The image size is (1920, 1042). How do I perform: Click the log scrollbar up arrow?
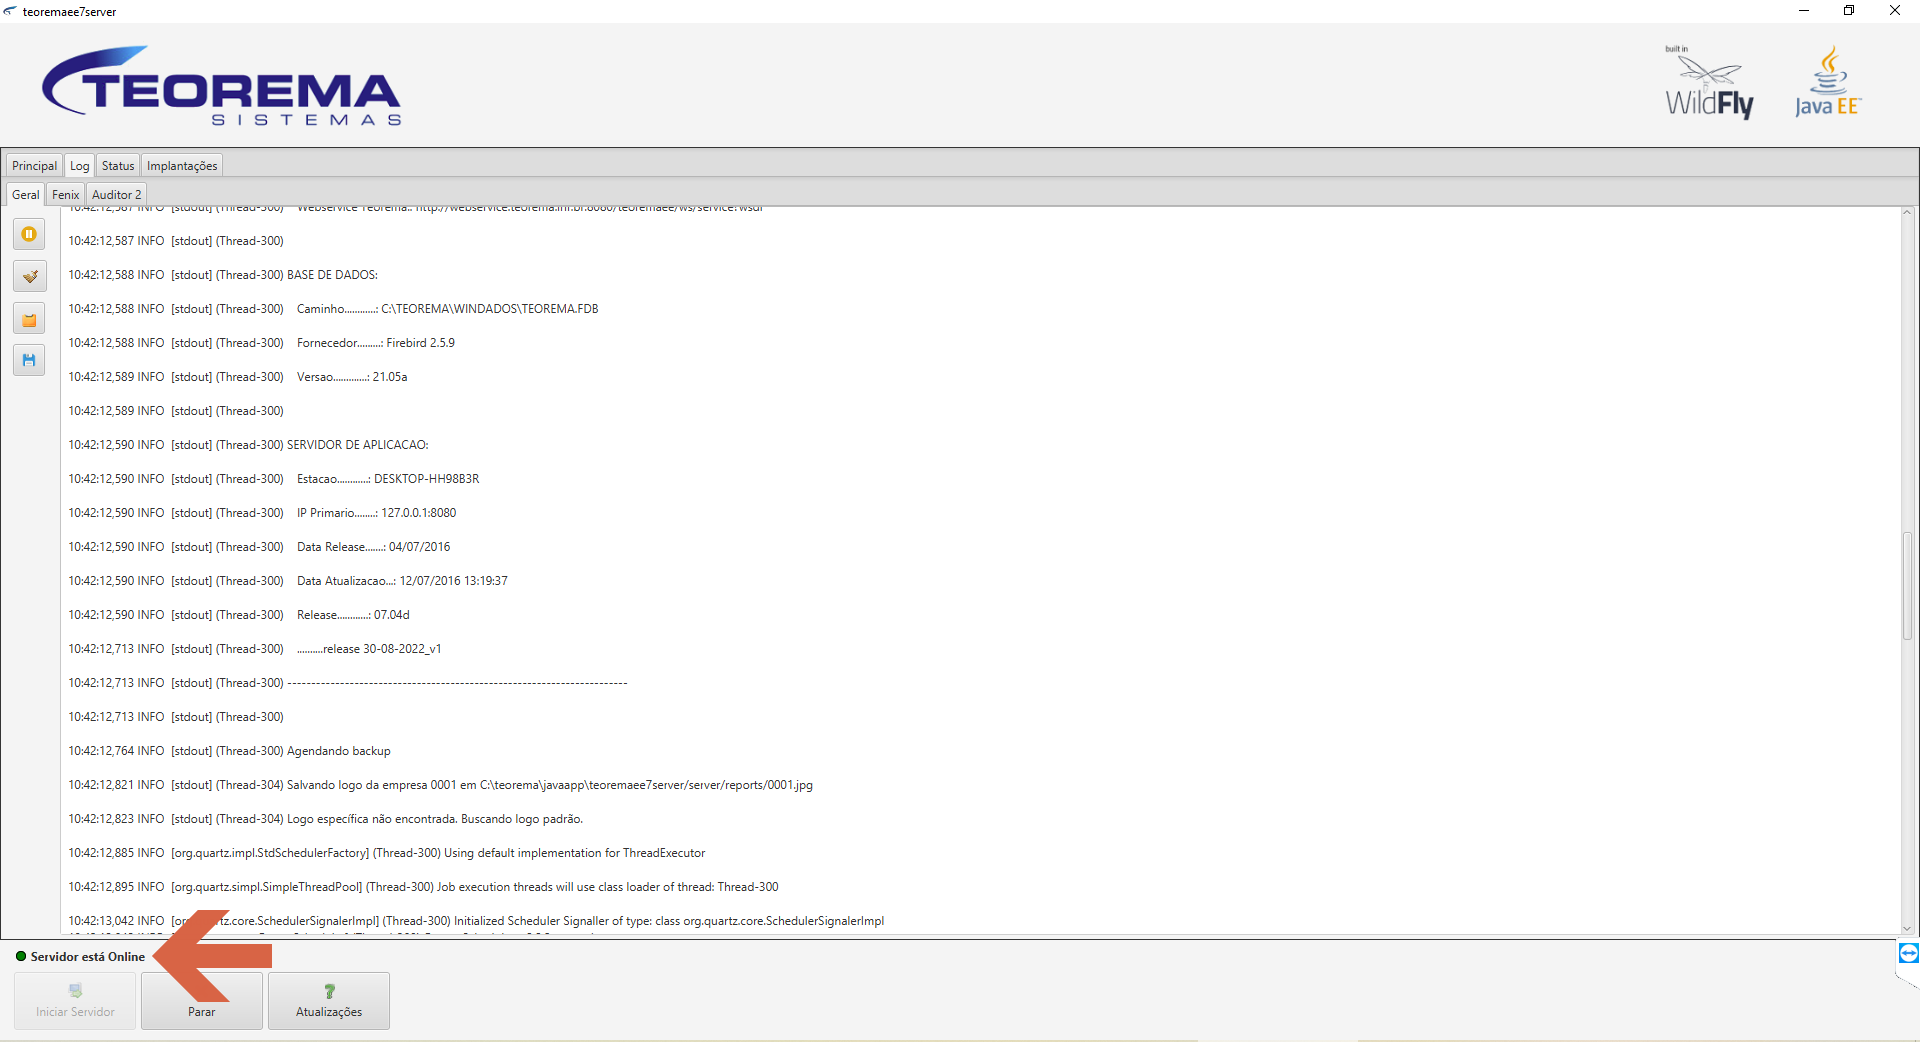click(1907, 213)
